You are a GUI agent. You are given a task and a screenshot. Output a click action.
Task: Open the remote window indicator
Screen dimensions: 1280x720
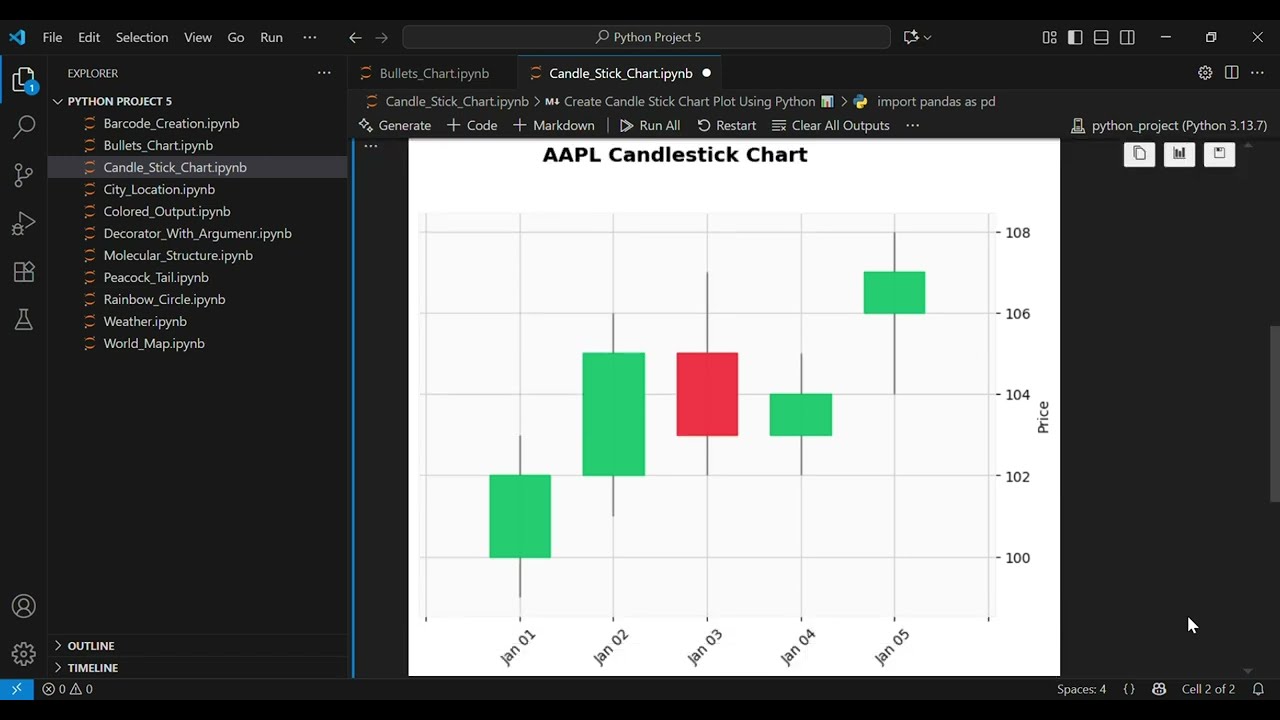(x=16, y=689)
